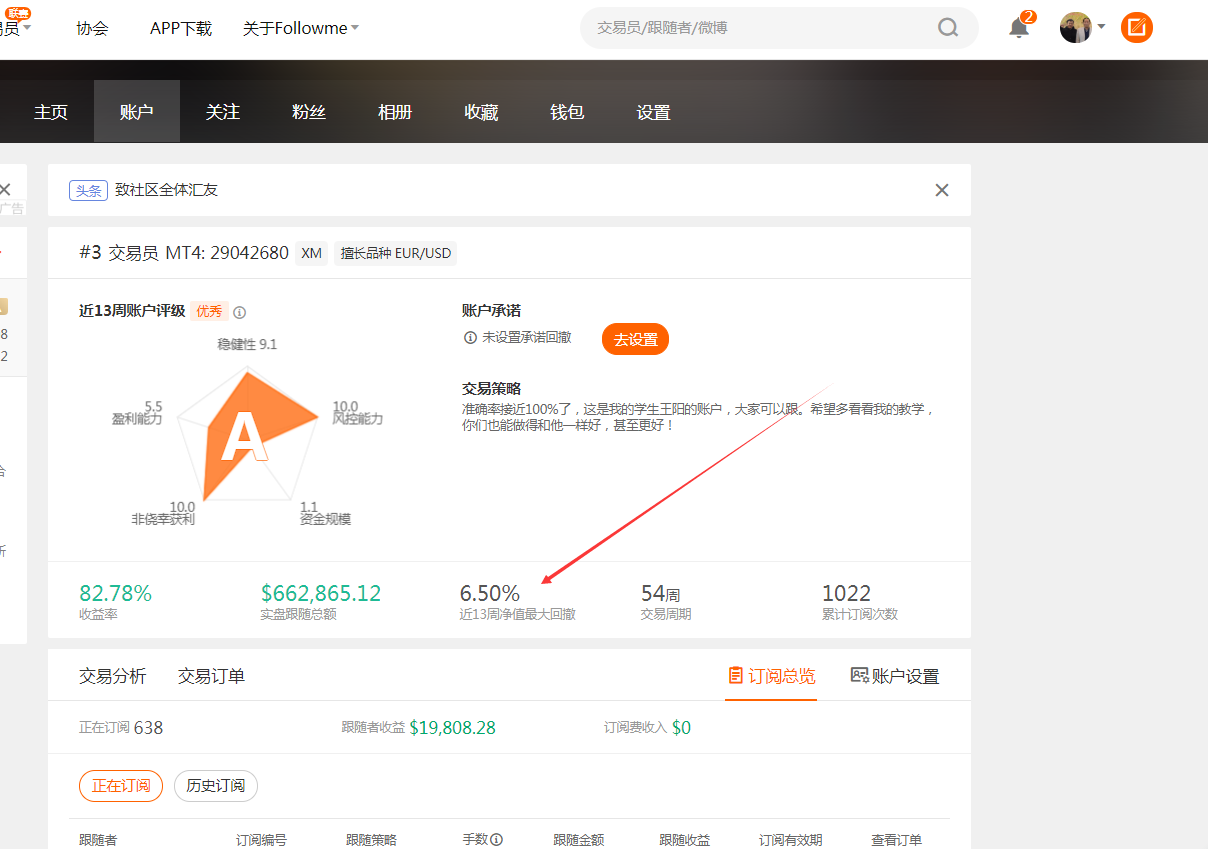
Task: Click the 跟随者收益 $19,808.28 value
Action: (452, 728)
